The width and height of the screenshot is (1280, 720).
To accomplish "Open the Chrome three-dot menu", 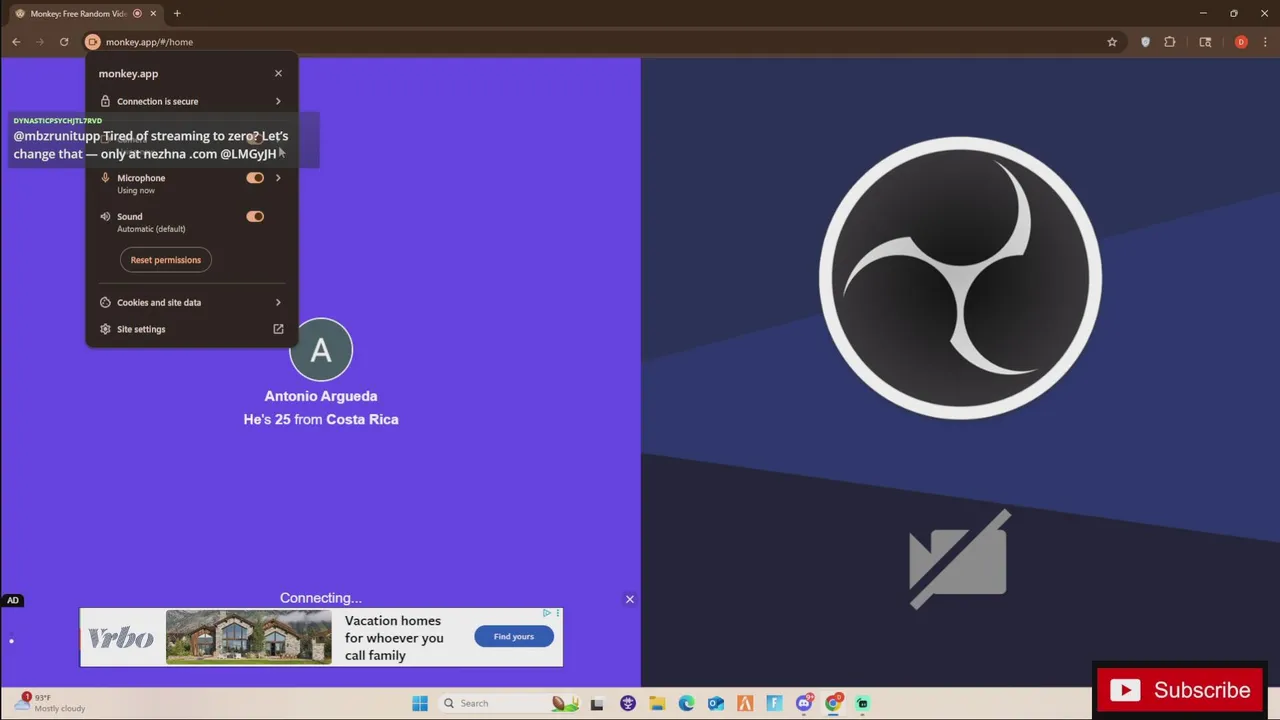I will pyautogui.click(x=1265, y=42).
